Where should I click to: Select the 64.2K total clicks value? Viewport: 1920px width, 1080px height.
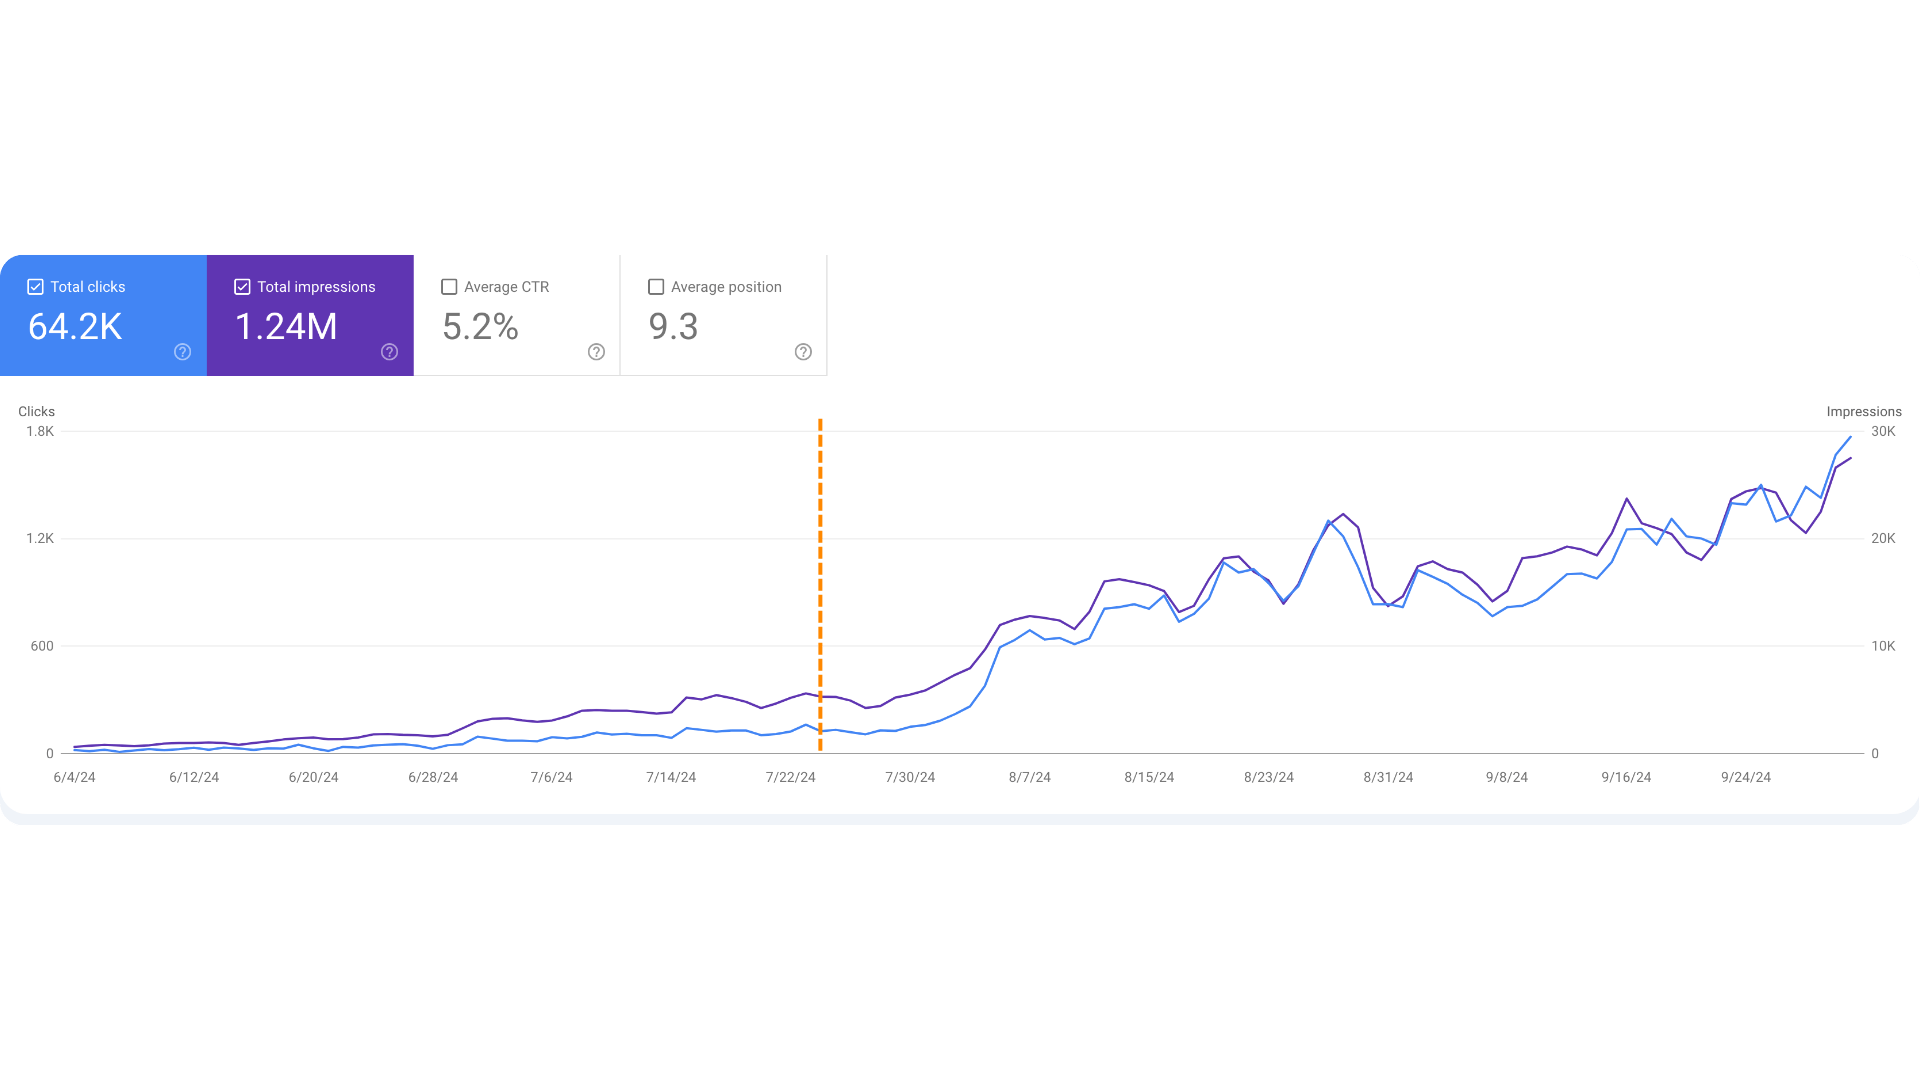click(x=75, y=327)
